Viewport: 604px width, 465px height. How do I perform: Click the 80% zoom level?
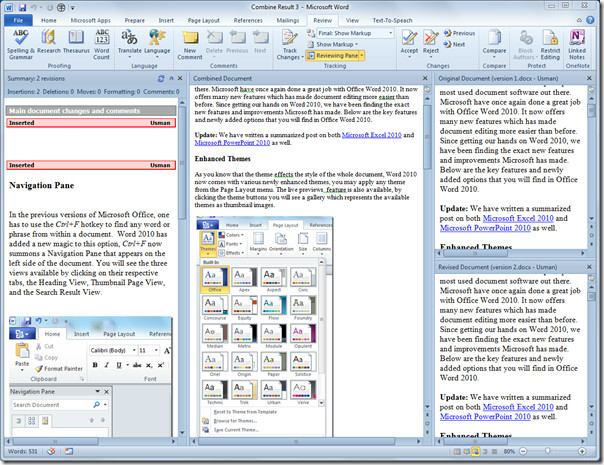509,451
